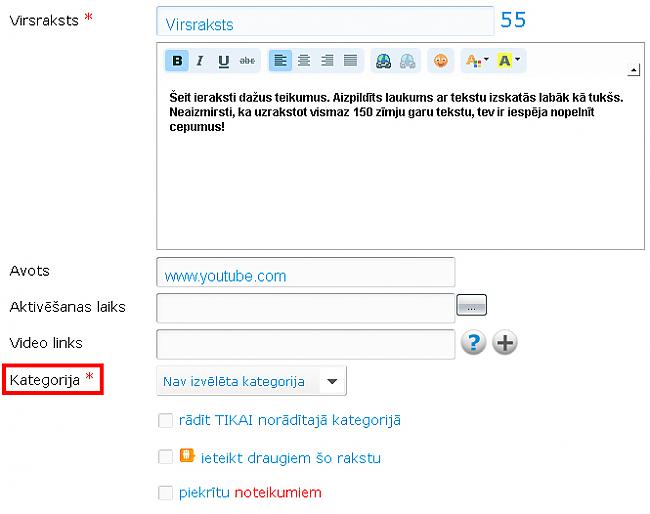Toggle underline formatting in editor toolbar
650x514 pixels.
223,61
